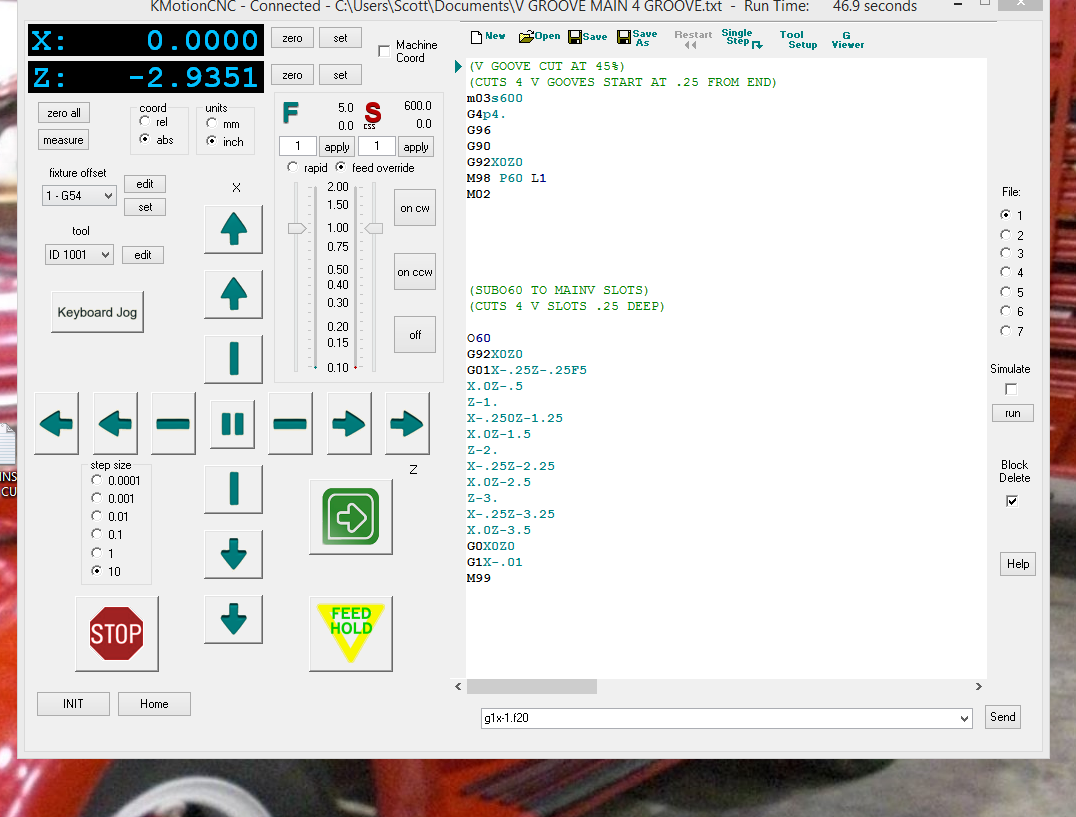Viewport: 1076px width, 817px height.
Task: Enable the Machine Coord checkbox
Action: [x=385, y=51]
